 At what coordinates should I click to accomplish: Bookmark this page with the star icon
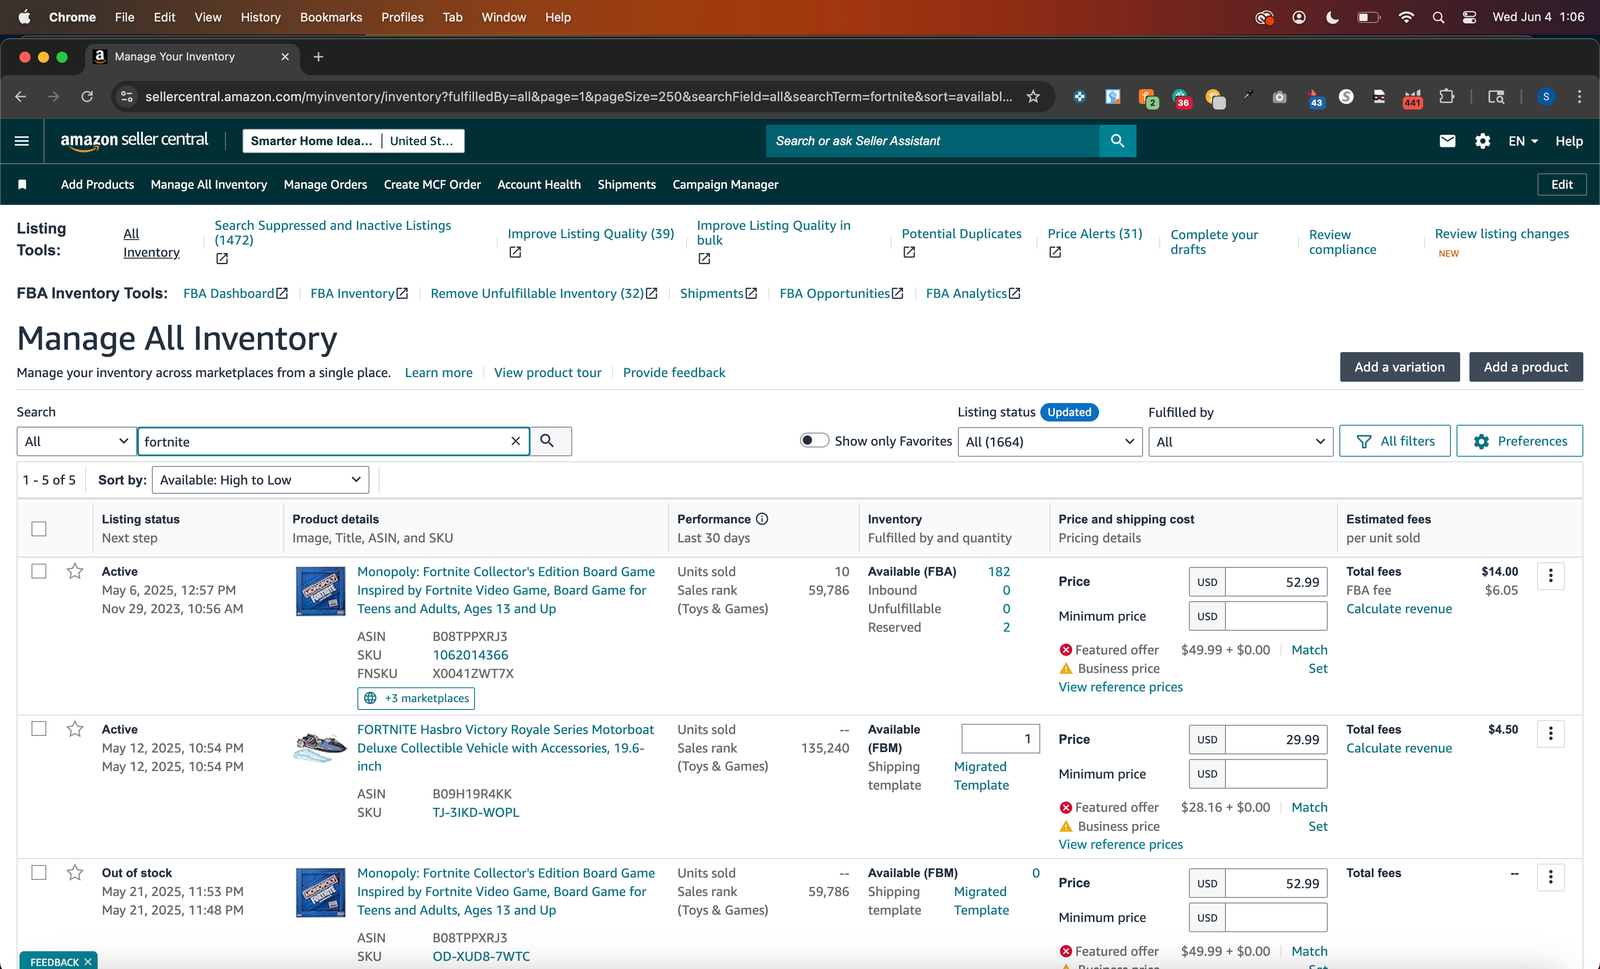(x=1033, y=97)
